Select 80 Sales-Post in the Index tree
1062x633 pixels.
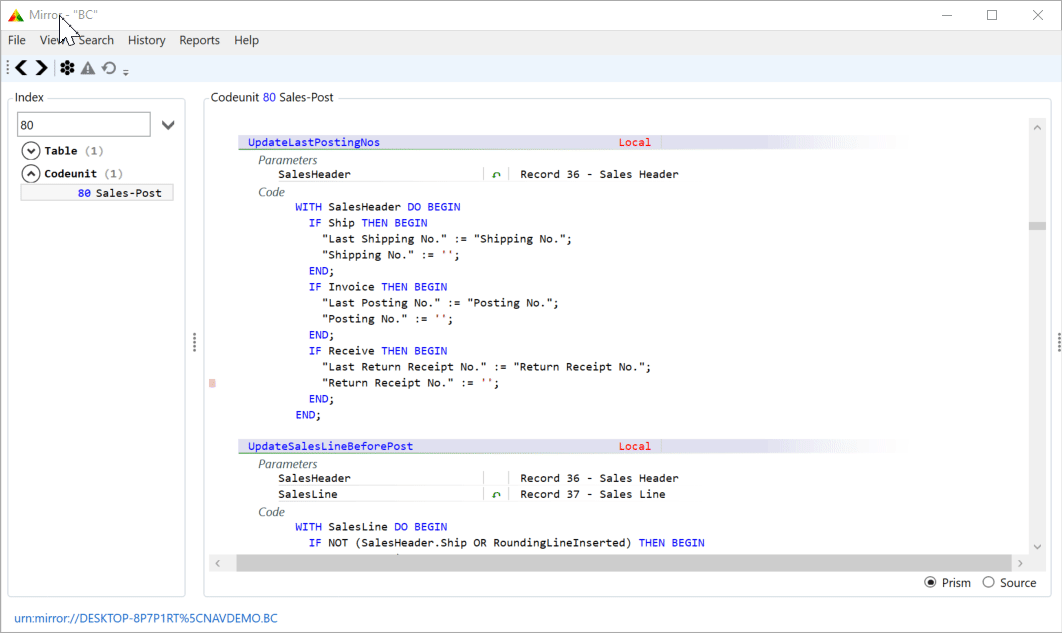(97, 193)
